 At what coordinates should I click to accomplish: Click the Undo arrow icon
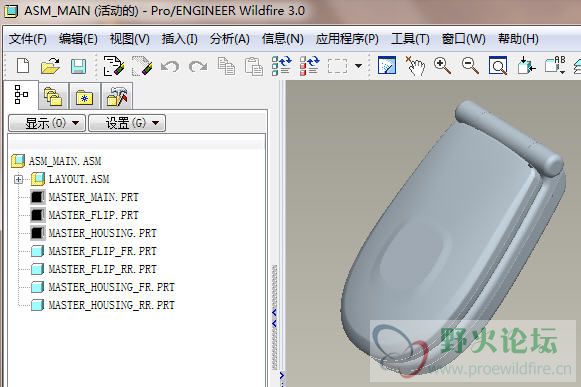coord(170,67)
